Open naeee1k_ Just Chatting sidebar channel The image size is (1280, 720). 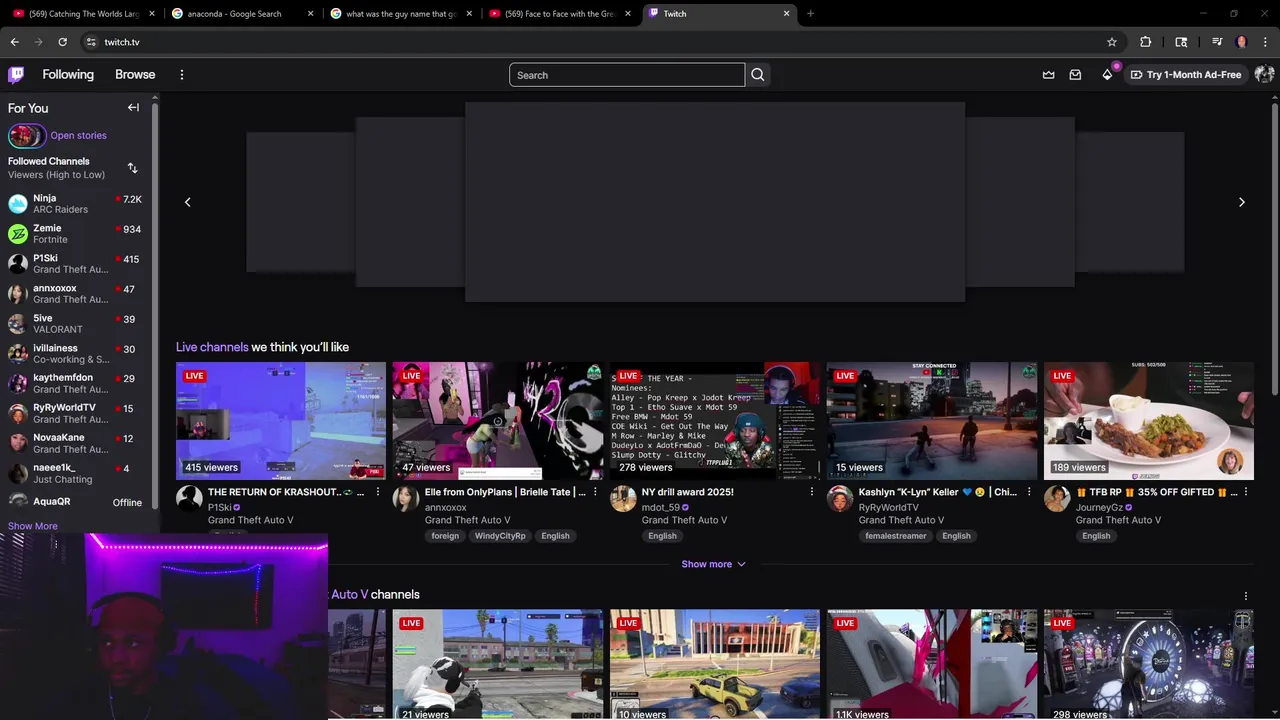(x=76, y=473)
